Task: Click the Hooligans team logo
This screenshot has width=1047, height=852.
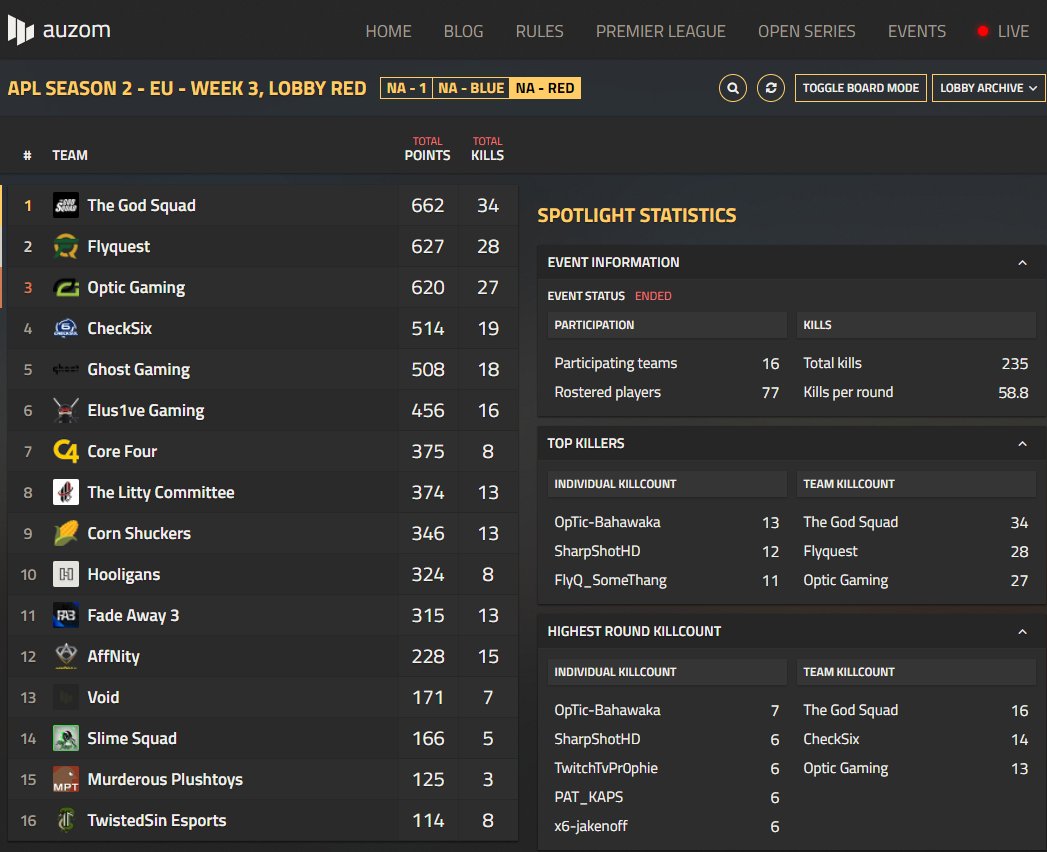Action: coord(65,574)
